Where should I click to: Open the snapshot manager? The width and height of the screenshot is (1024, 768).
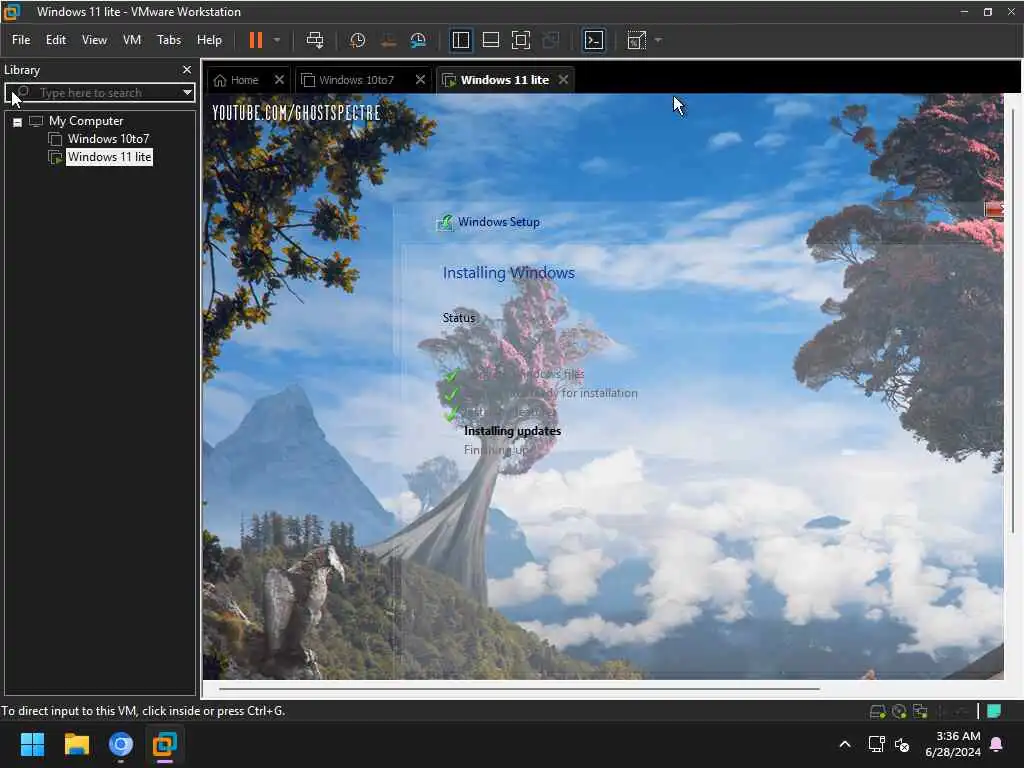pos(418,40)
